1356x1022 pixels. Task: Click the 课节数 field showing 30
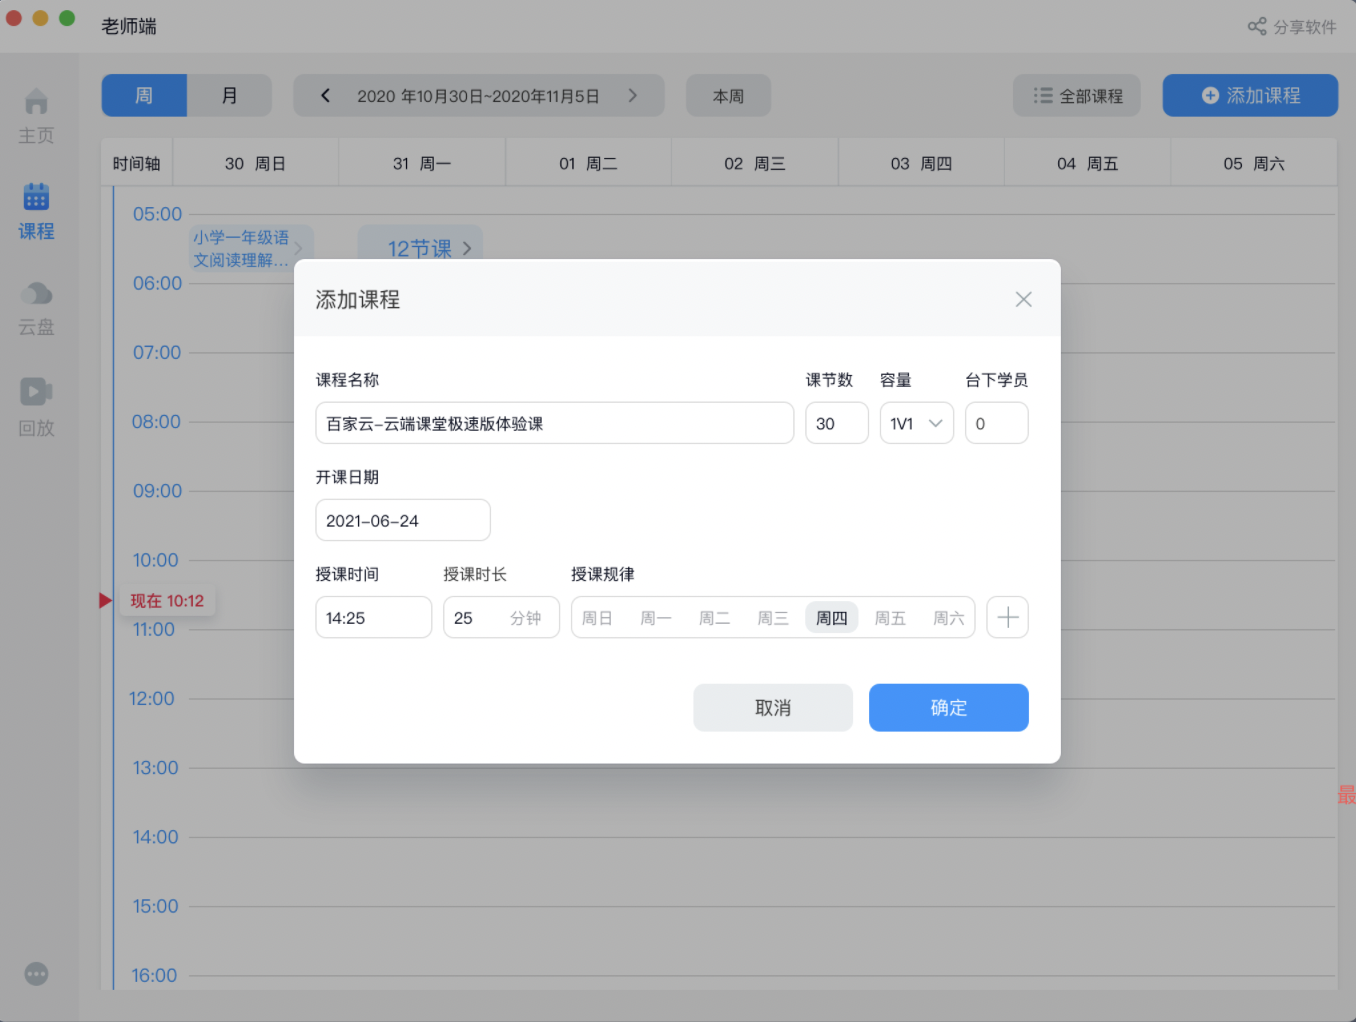point(837,423)
